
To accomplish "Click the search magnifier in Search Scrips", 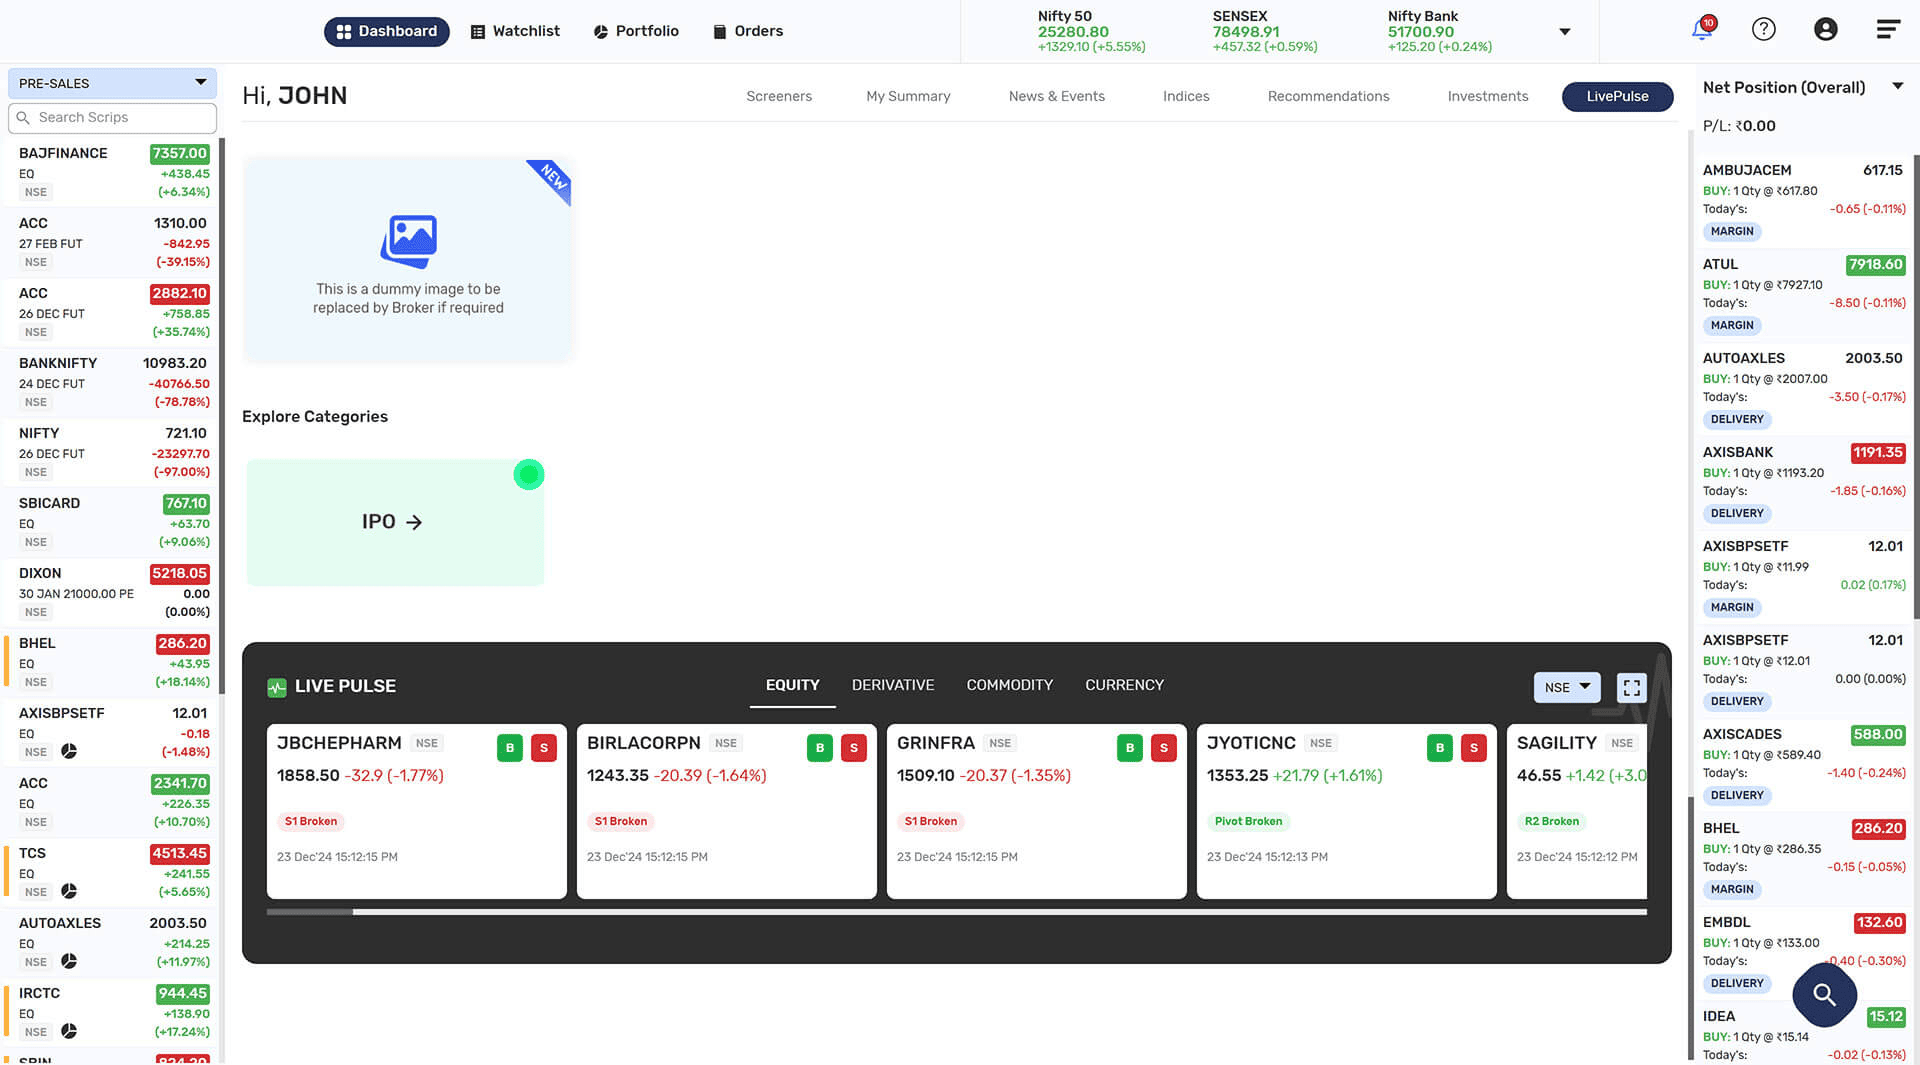I will click(x=23, y=118).
